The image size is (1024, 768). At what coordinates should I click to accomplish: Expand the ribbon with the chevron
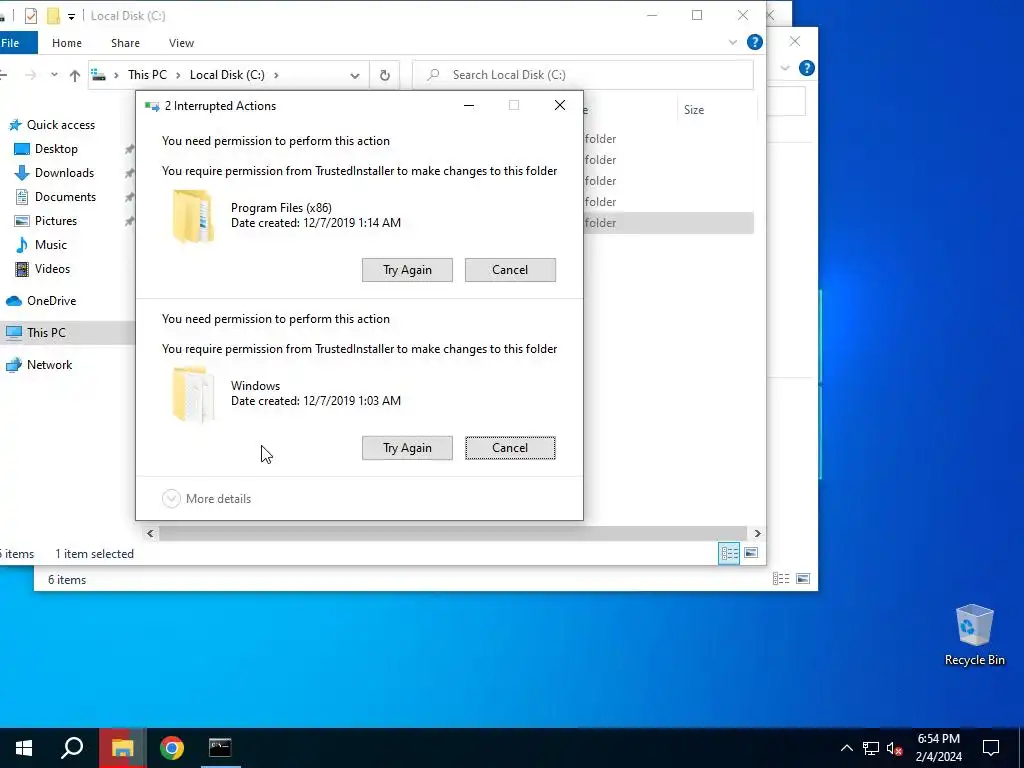733,42
